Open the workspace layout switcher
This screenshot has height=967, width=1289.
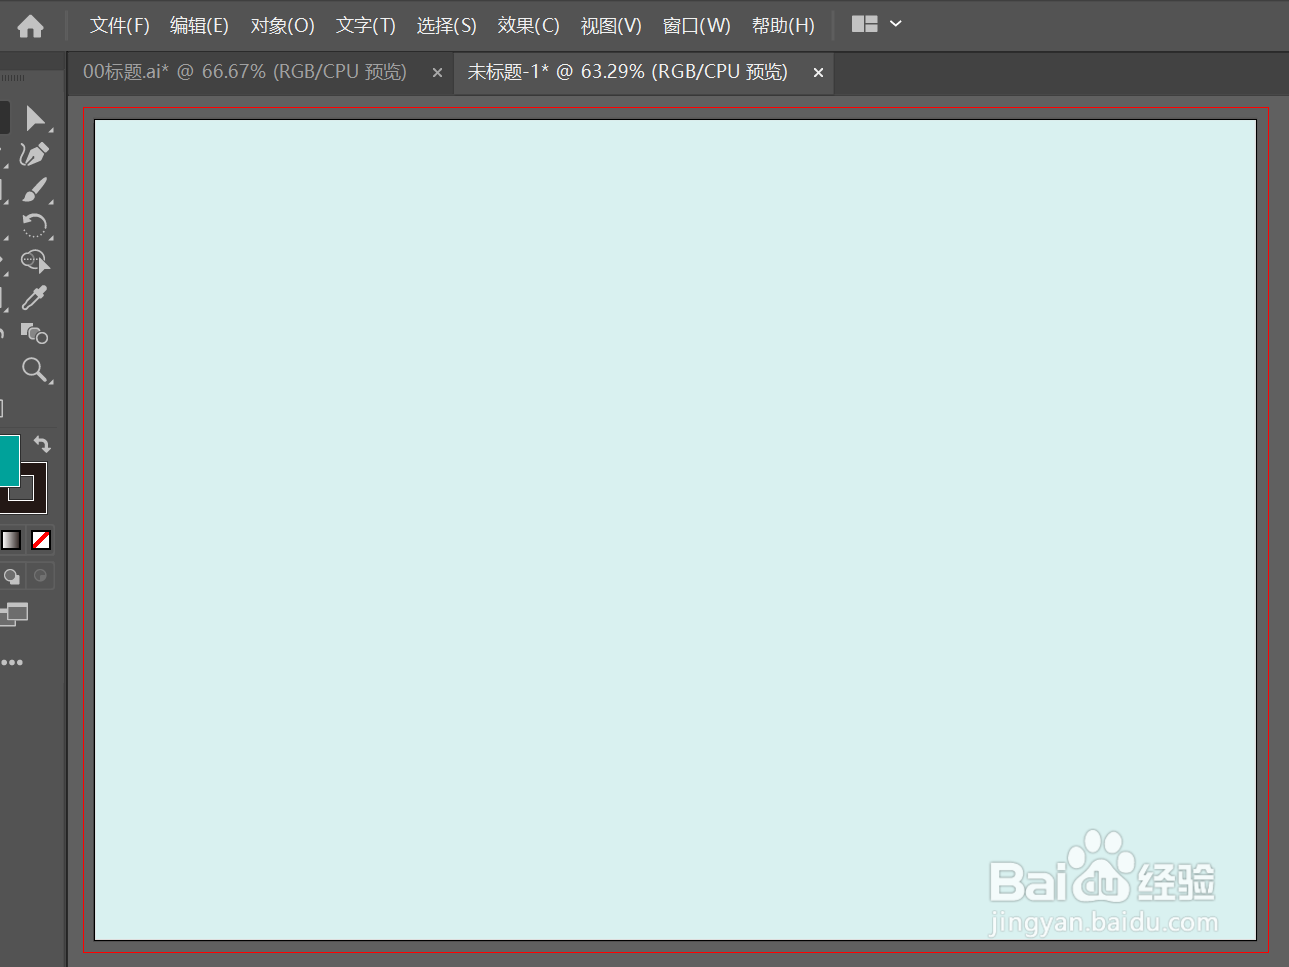877,24
